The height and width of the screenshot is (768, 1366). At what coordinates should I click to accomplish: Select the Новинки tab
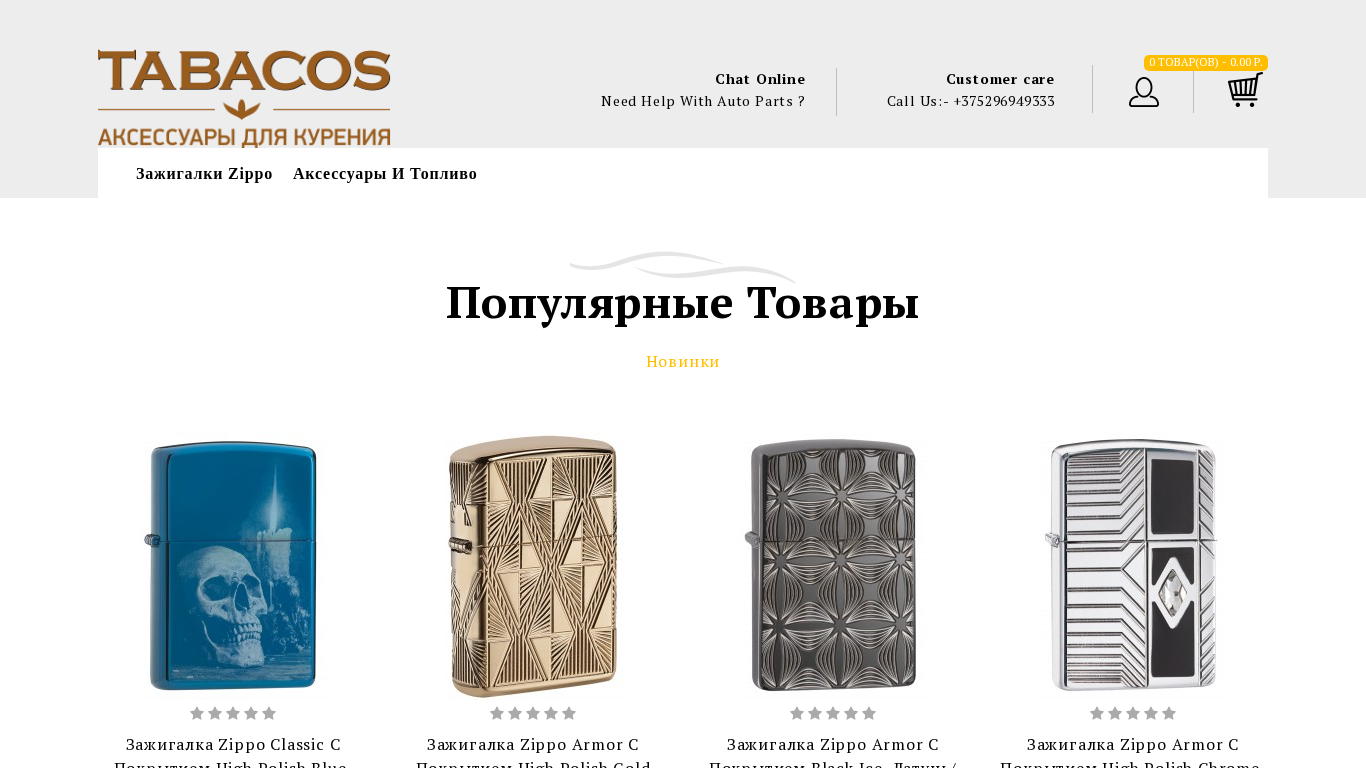[683, 362]
